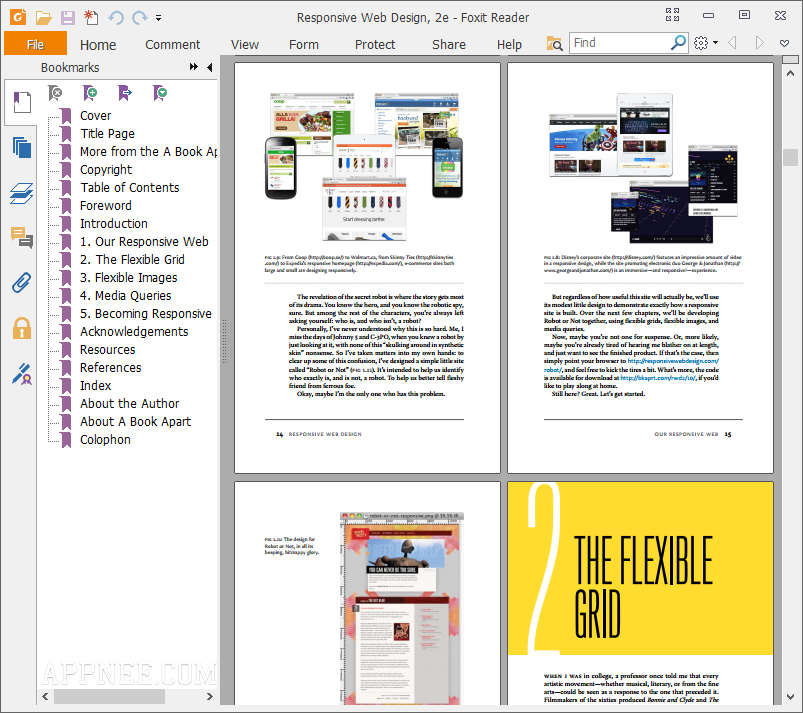Expand all bookmarks with double arrow
Screen dimensions: 803x713
(194, 67)
